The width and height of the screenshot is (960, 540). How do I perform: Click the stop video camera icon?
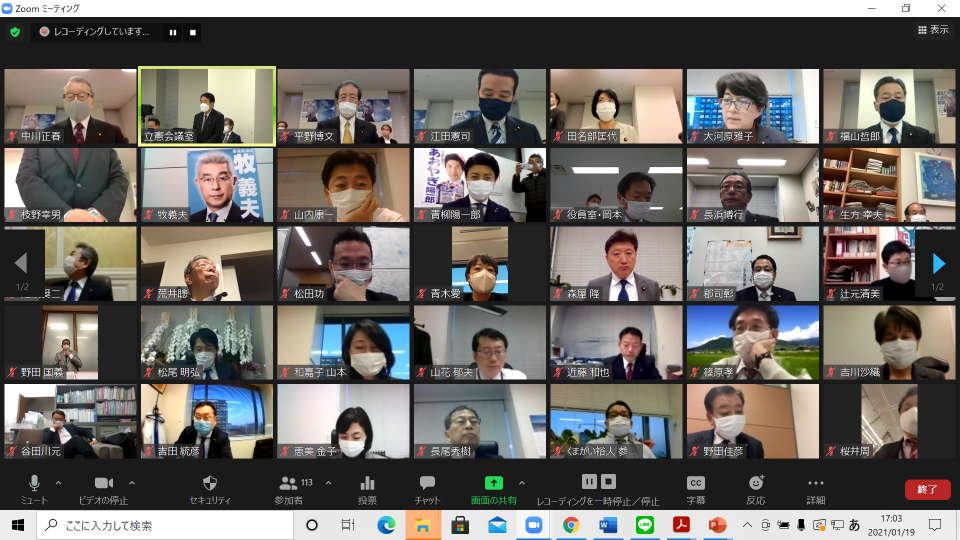pos(103,483)
